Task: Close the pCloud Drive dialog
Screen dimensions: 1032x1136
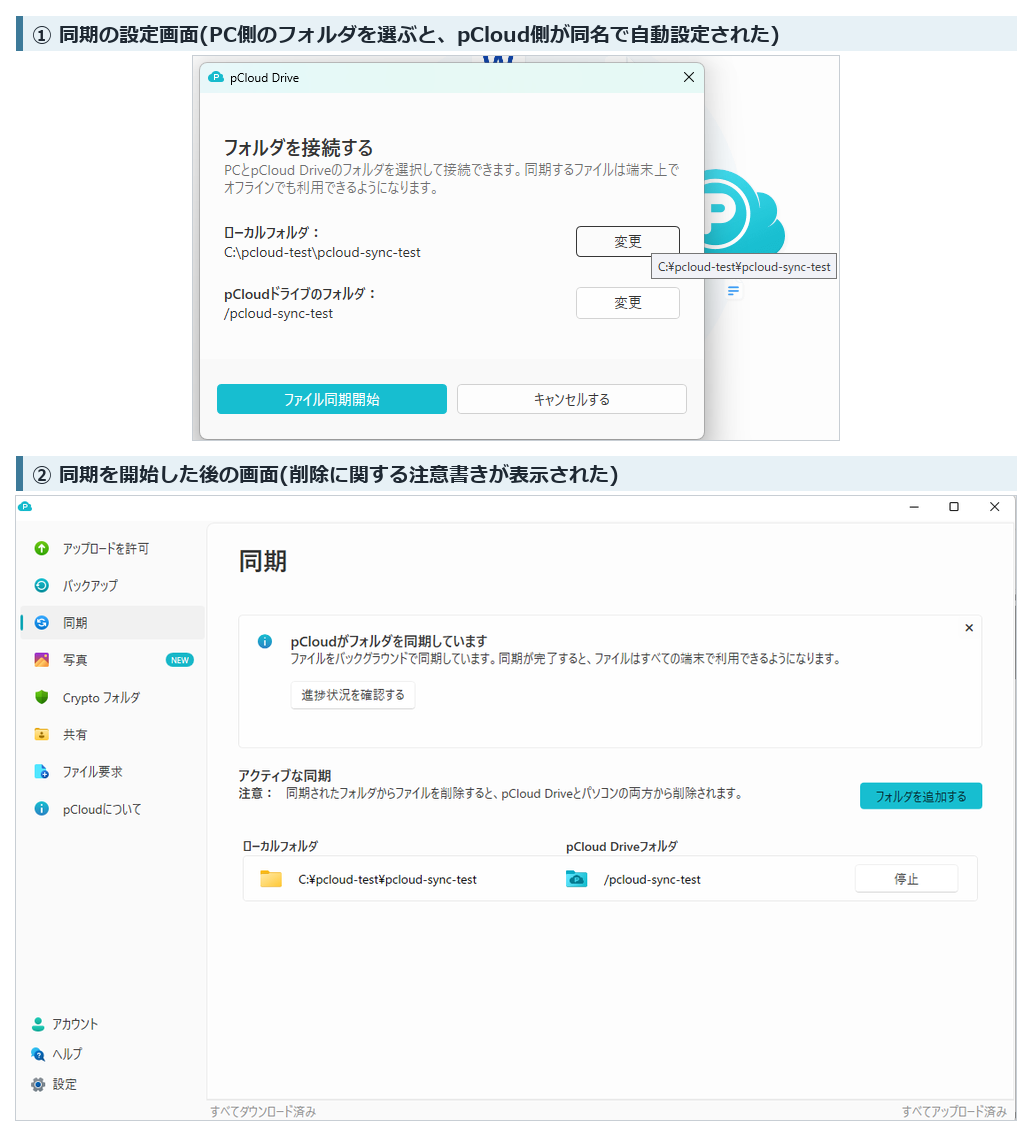Action: point(688,77)
